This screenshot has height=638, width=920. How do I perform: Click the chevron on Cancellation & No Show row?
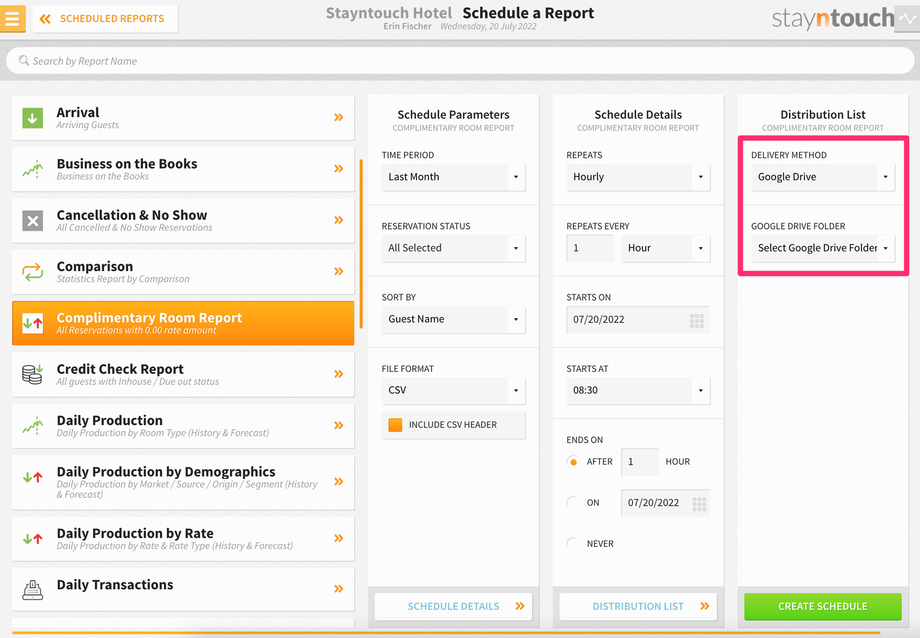339,220
